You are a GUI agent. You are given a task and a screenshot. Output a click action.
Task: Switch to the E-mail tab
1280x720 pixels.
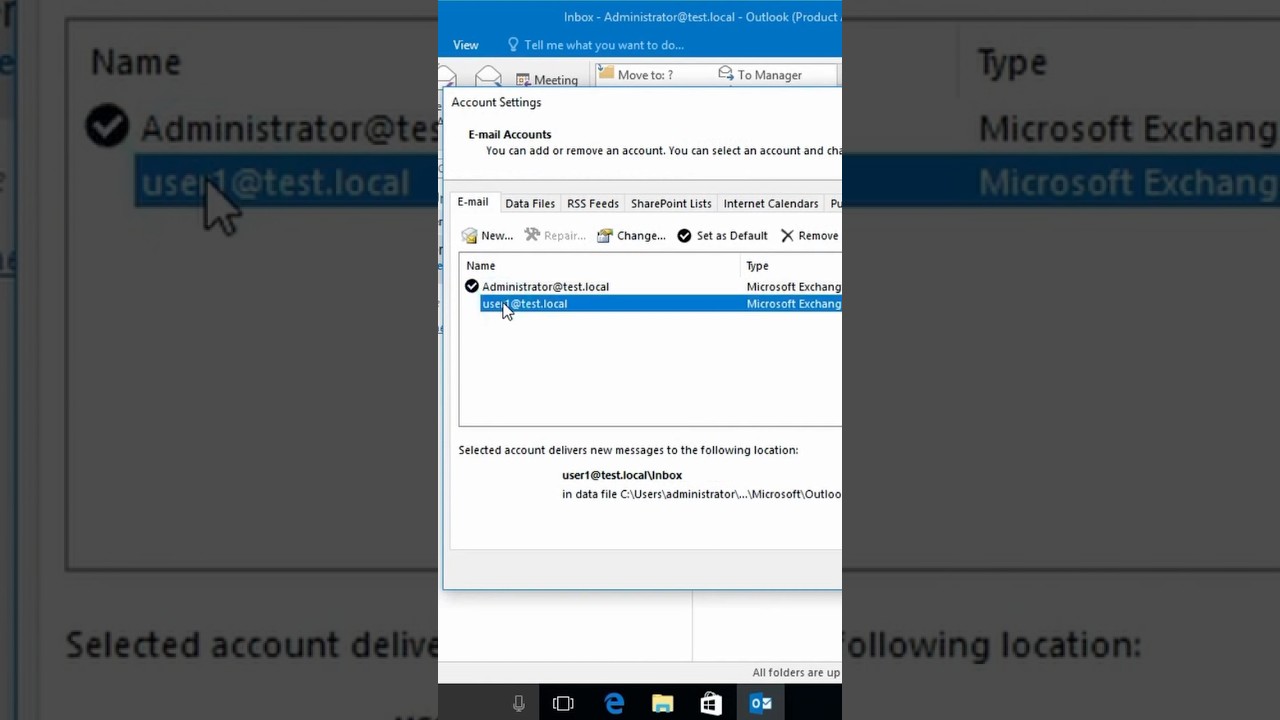[x=473, y=202]
